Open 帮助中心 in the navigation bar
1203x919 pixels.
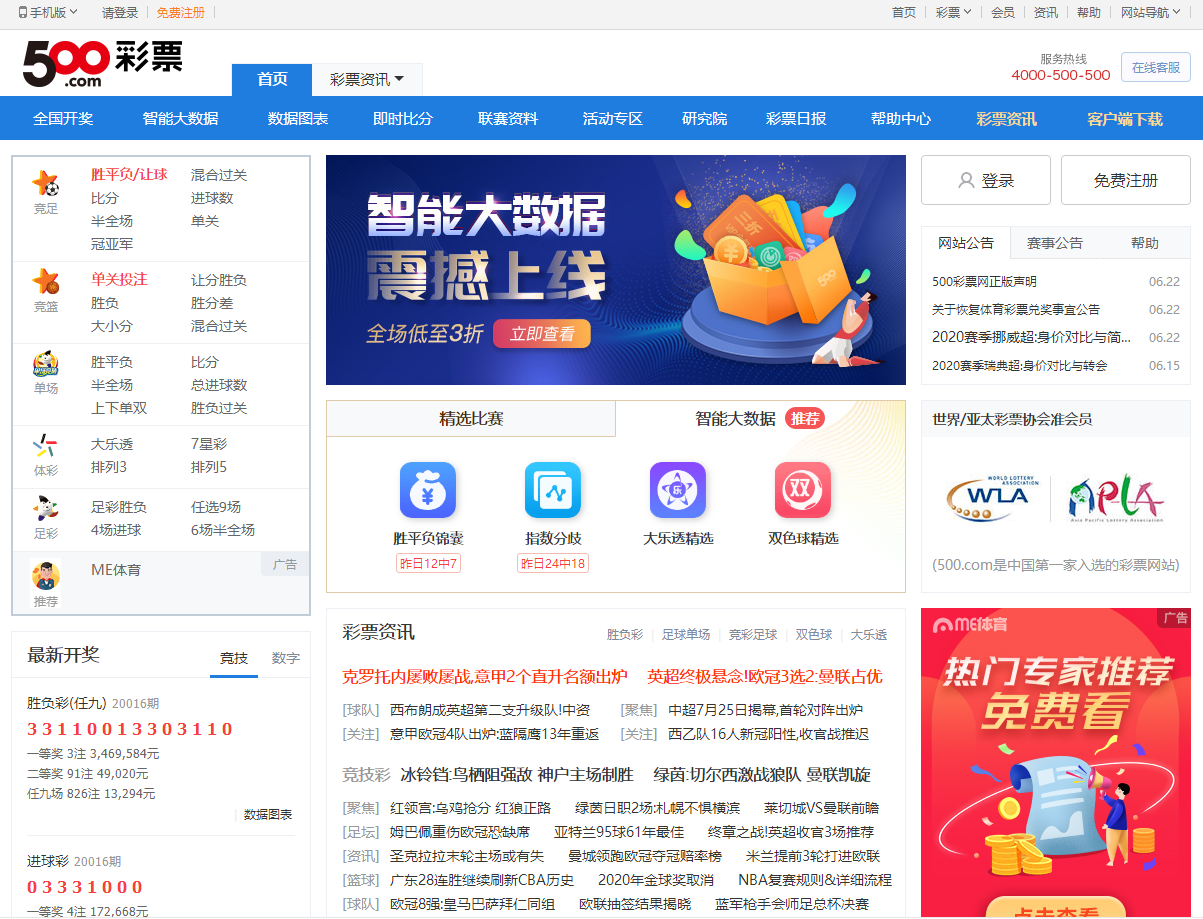[901, 118]
